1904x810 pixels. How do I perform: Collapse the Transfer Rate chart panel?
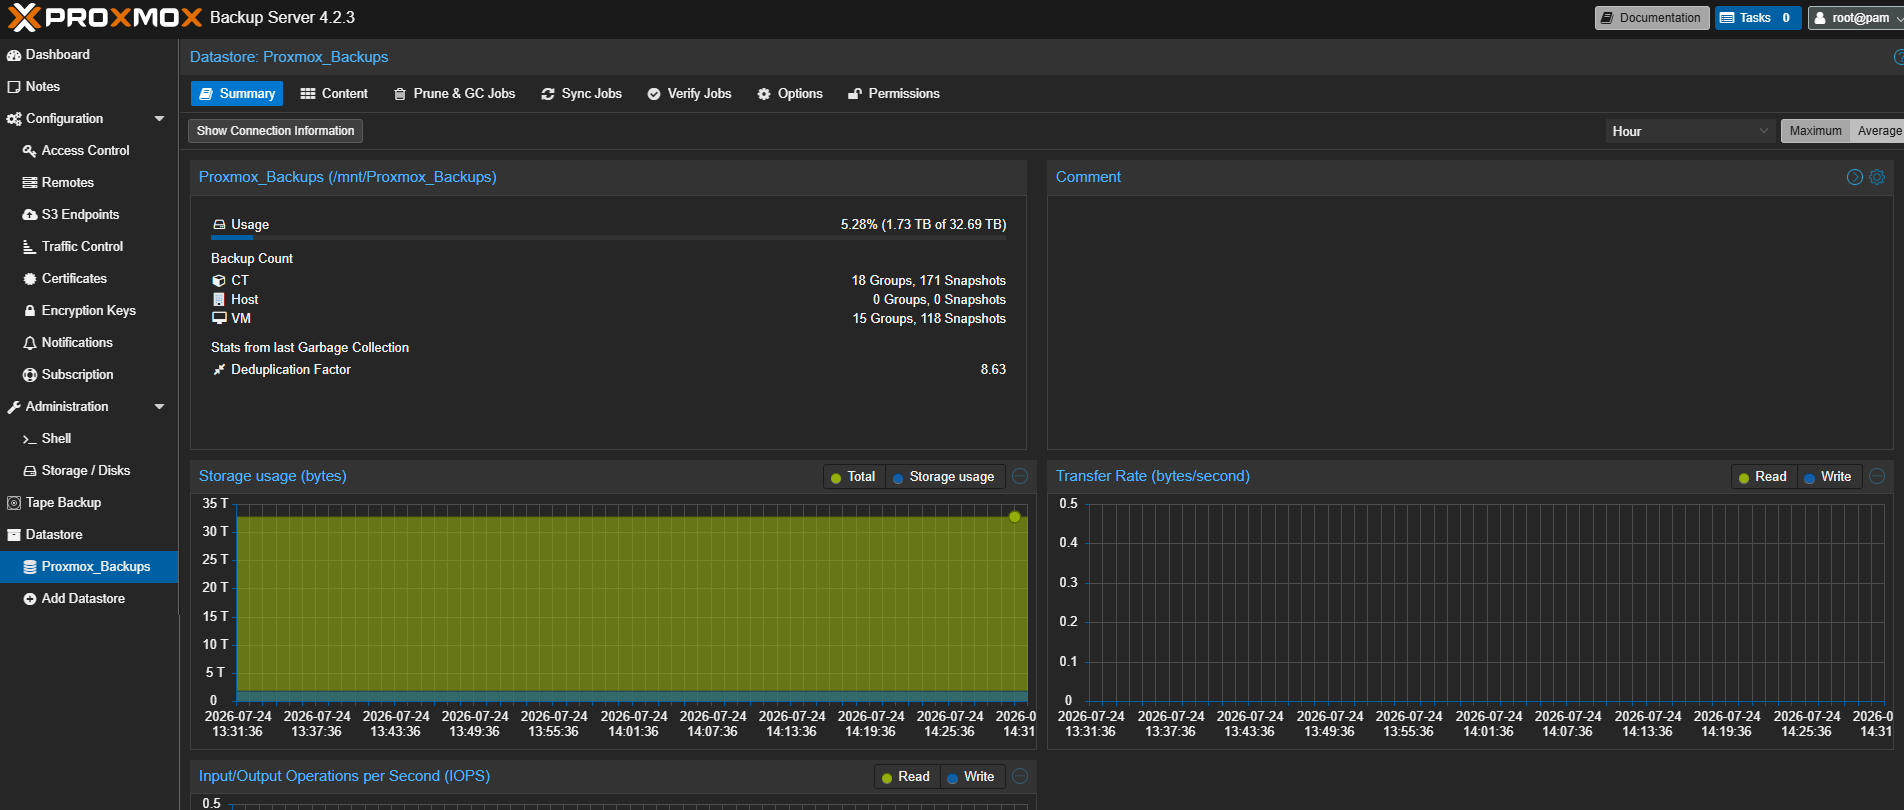(x=1877, y=476)
